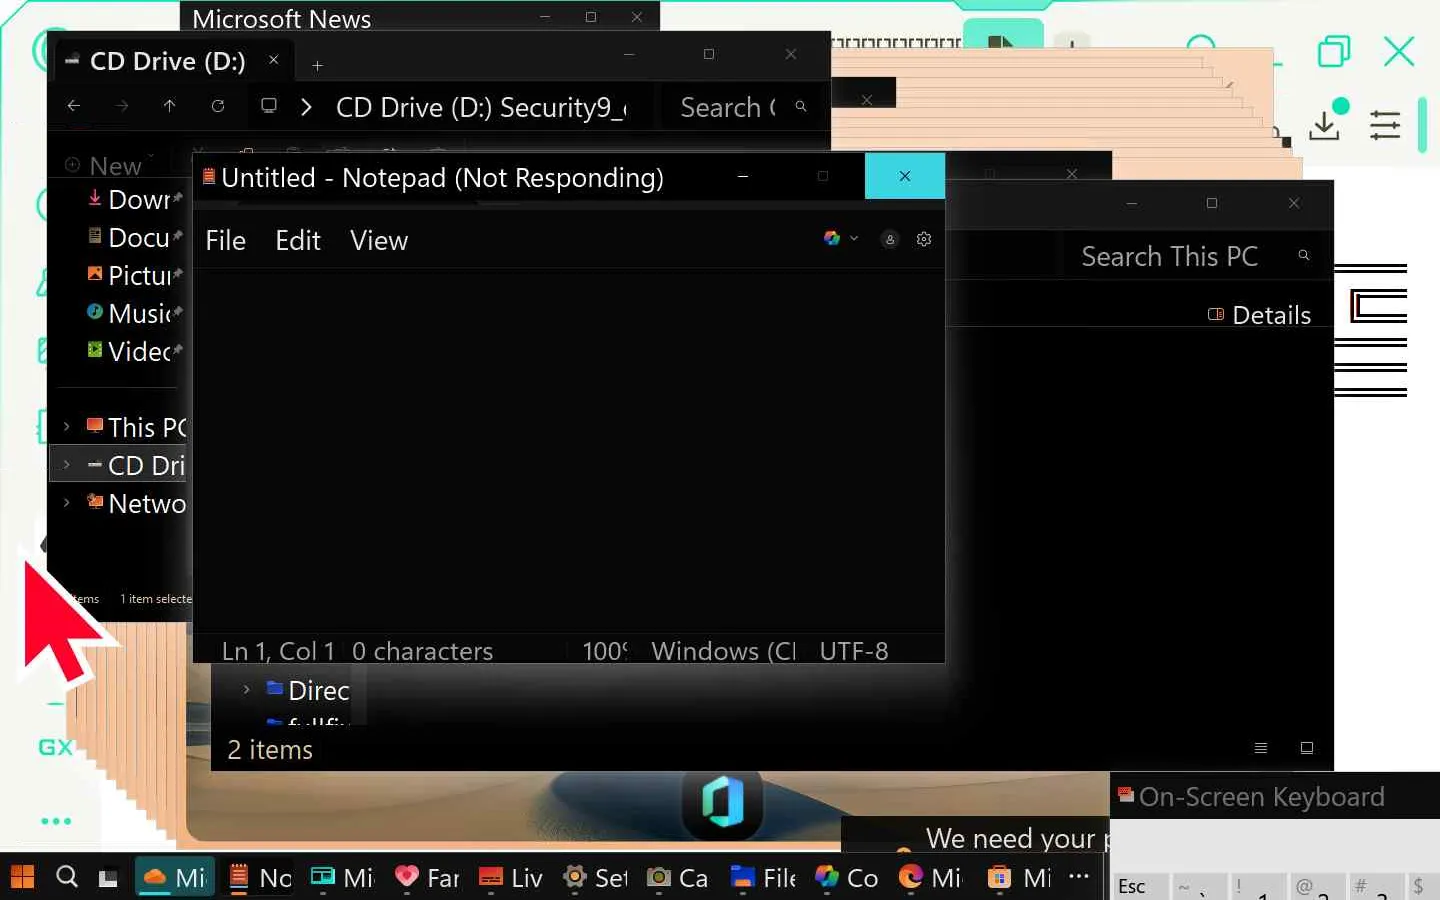1440x900 pixels.
Task: Click the "UTF-8" encoding in Notepad status bar
Action: (x=854, y=651)
